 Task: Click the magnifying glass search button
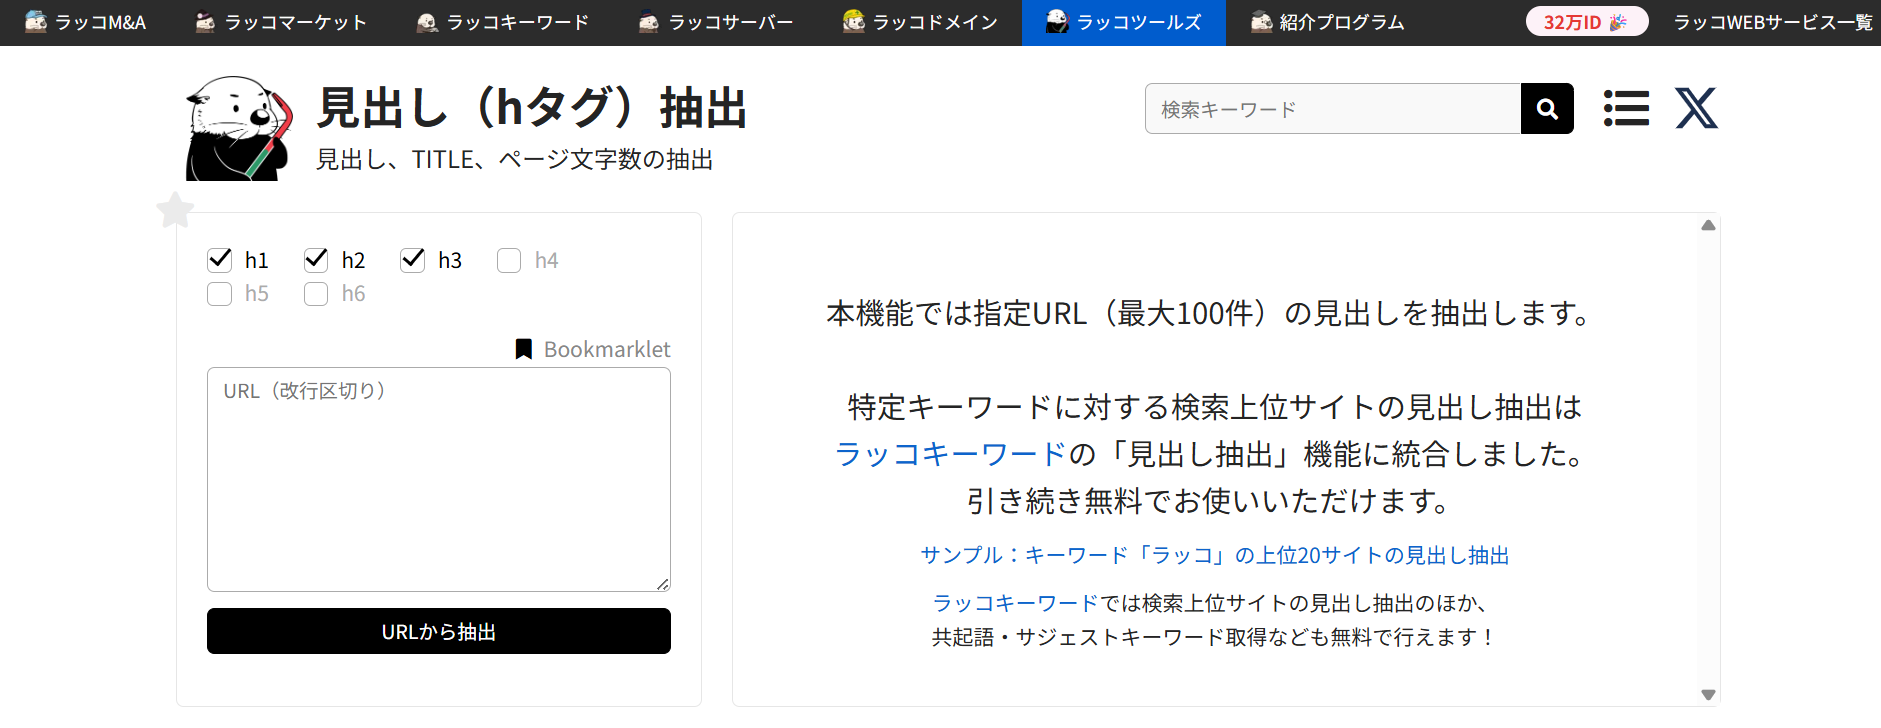point(1546,109)
